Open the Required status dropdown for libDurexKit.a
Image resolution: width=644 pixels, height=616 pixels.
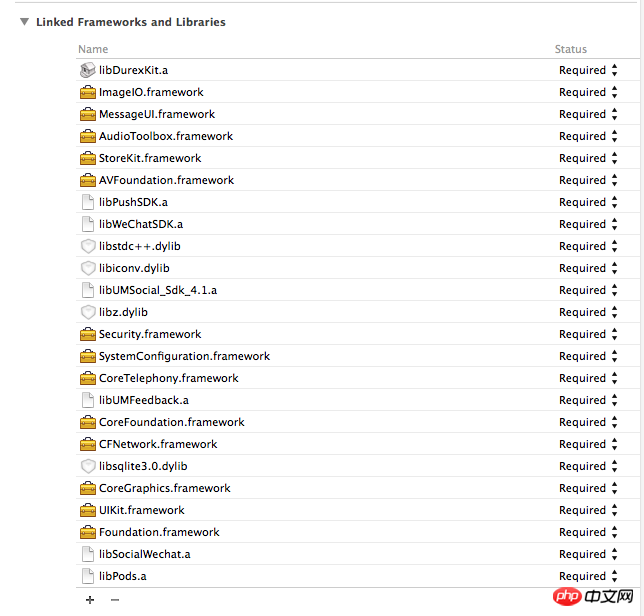tap(588, 70)
